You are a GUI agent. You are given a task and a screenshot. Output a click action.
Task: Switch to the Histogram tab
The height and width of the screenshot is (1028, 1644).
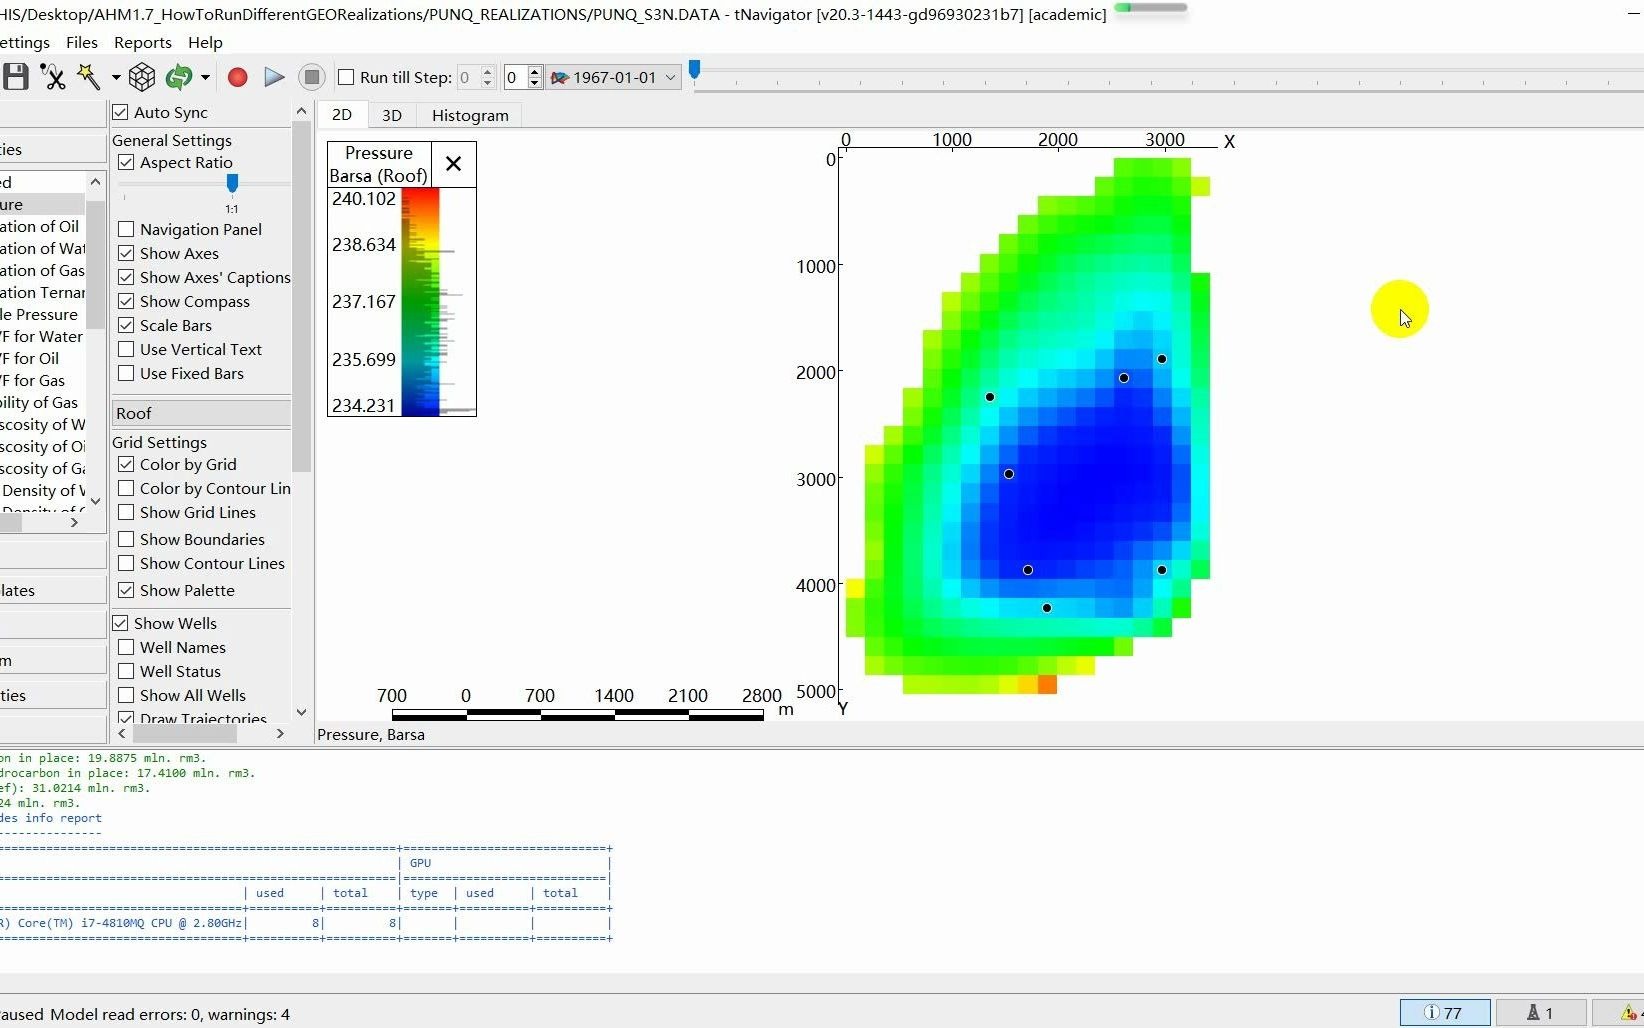tap(470, 115)
